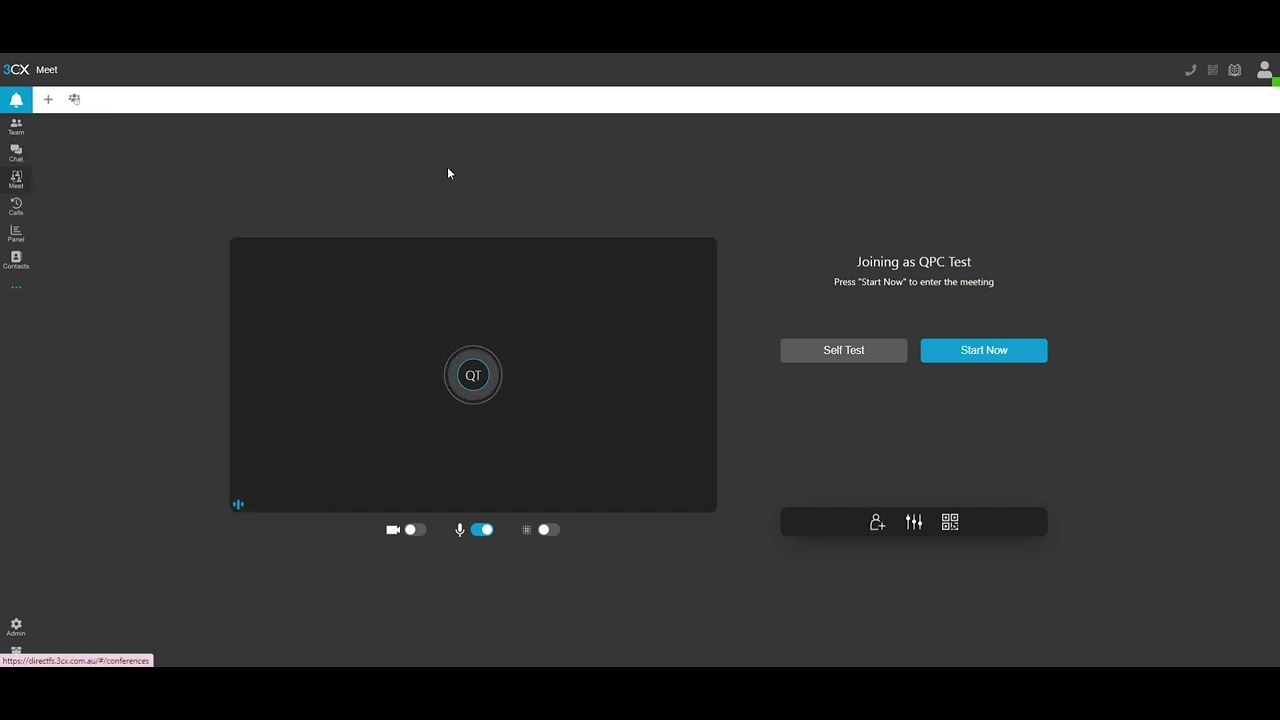Click the invite participant icon
This screenshot has width=1280, height=720.
coord(877,522)
